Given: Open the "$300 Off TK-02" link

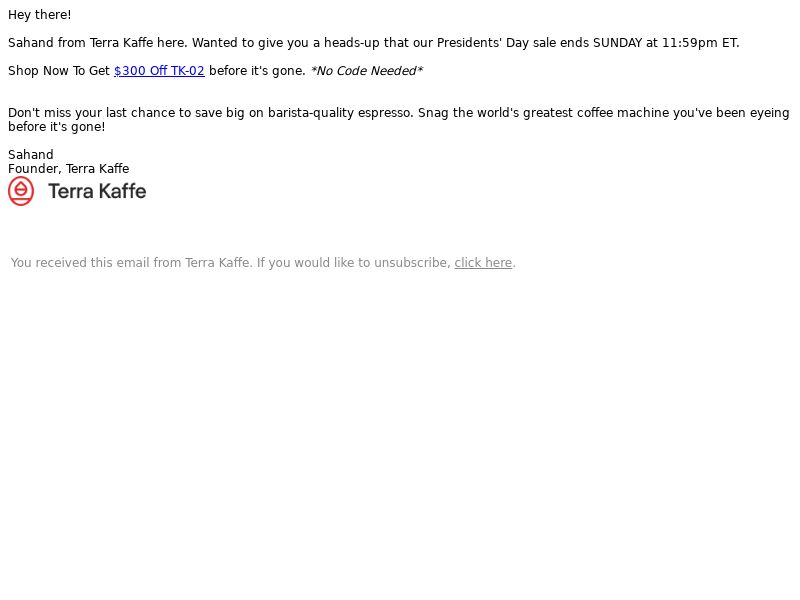Looking at the screenshot, I should click(x=159, y=71).
